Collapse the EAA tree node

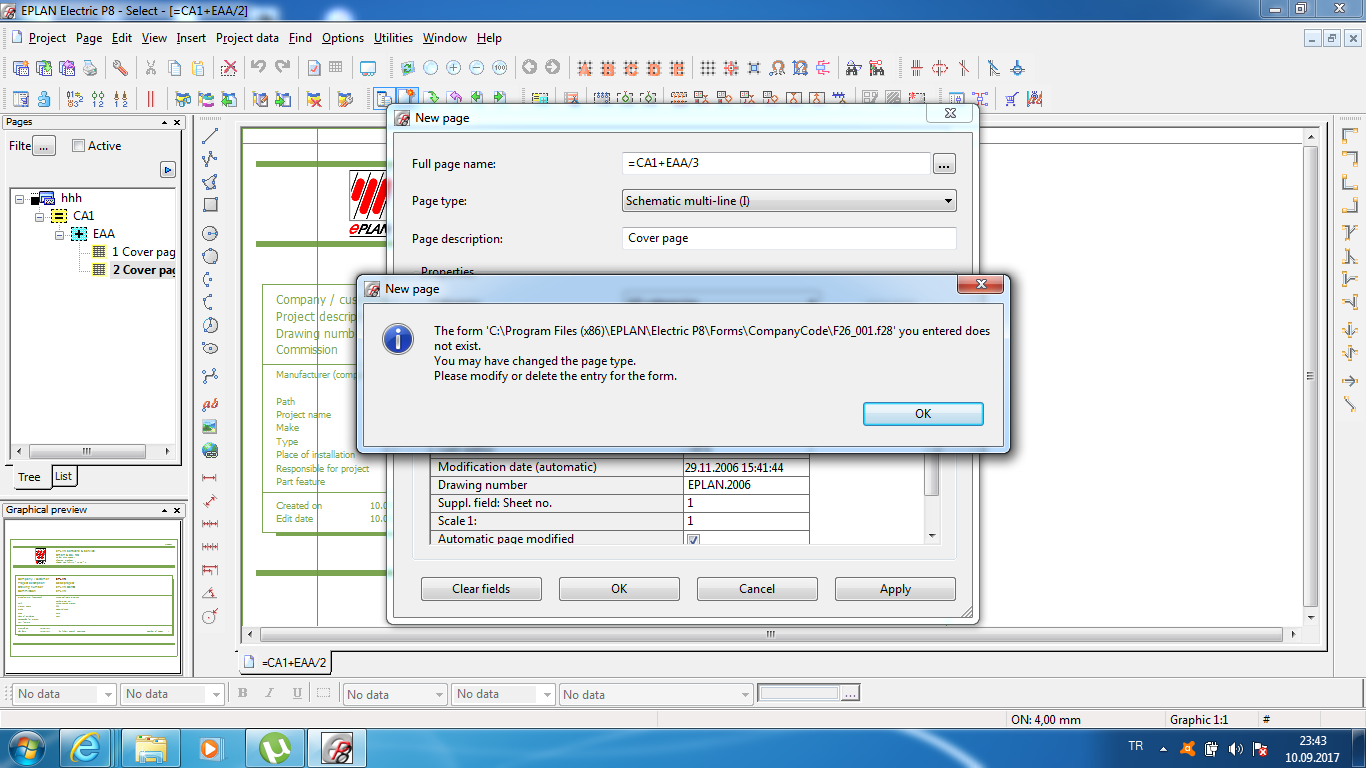[x=60, y=234]
